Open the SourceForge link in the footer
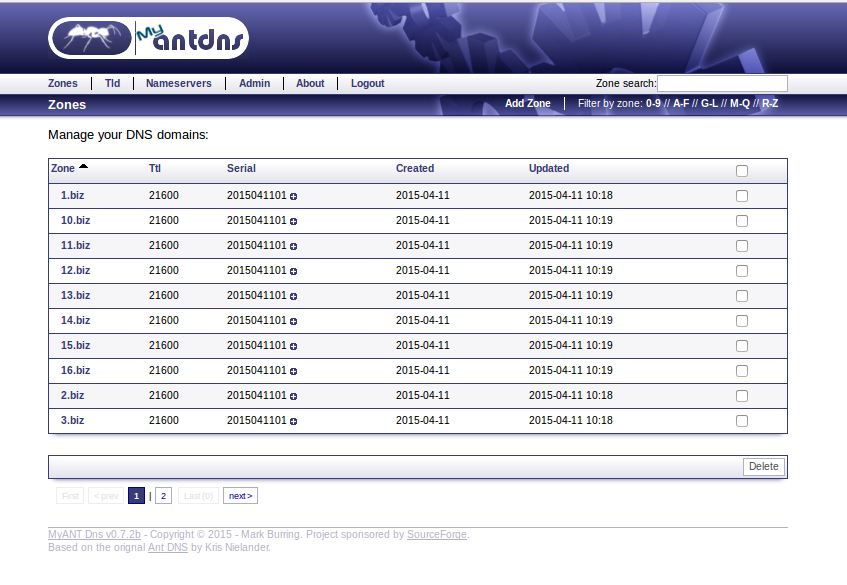 point(436,534)
